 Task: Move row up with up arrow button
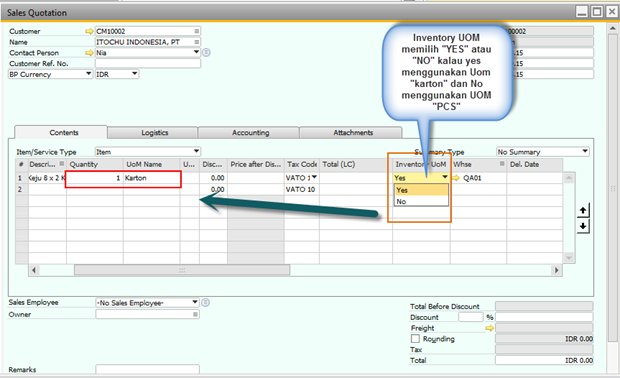coord(583,210)
